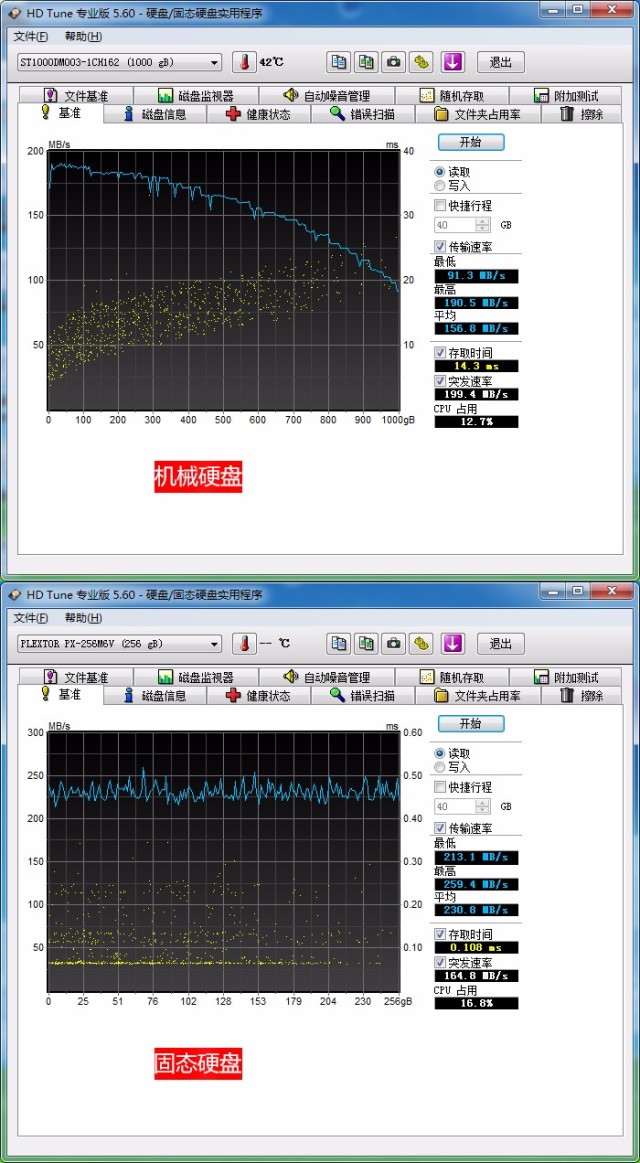
Task: Click 开始 button in ST1000DM003 window
Action: (x=471, y=142)
